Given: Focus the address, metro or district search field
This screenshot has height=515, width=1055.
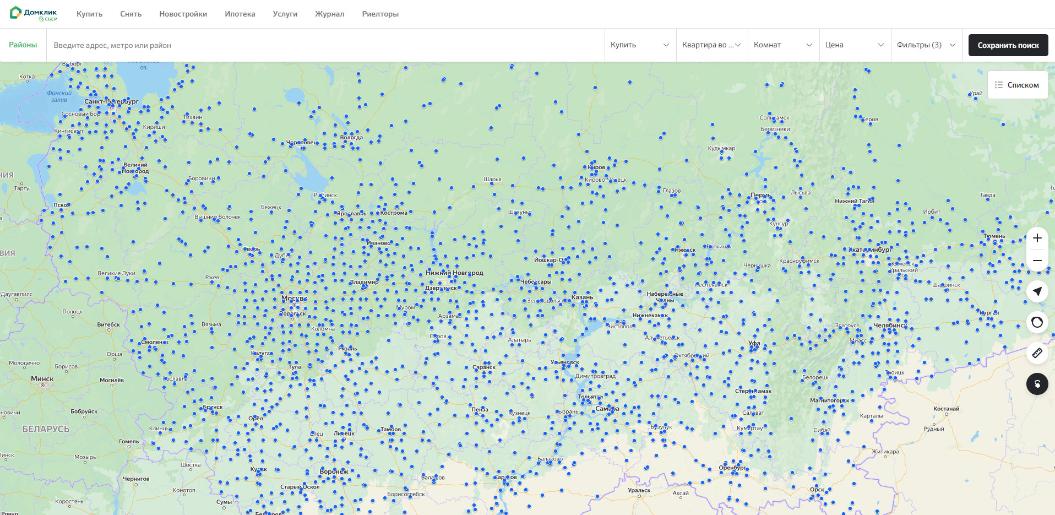Looking at the screenshot, I should (325, 45).
